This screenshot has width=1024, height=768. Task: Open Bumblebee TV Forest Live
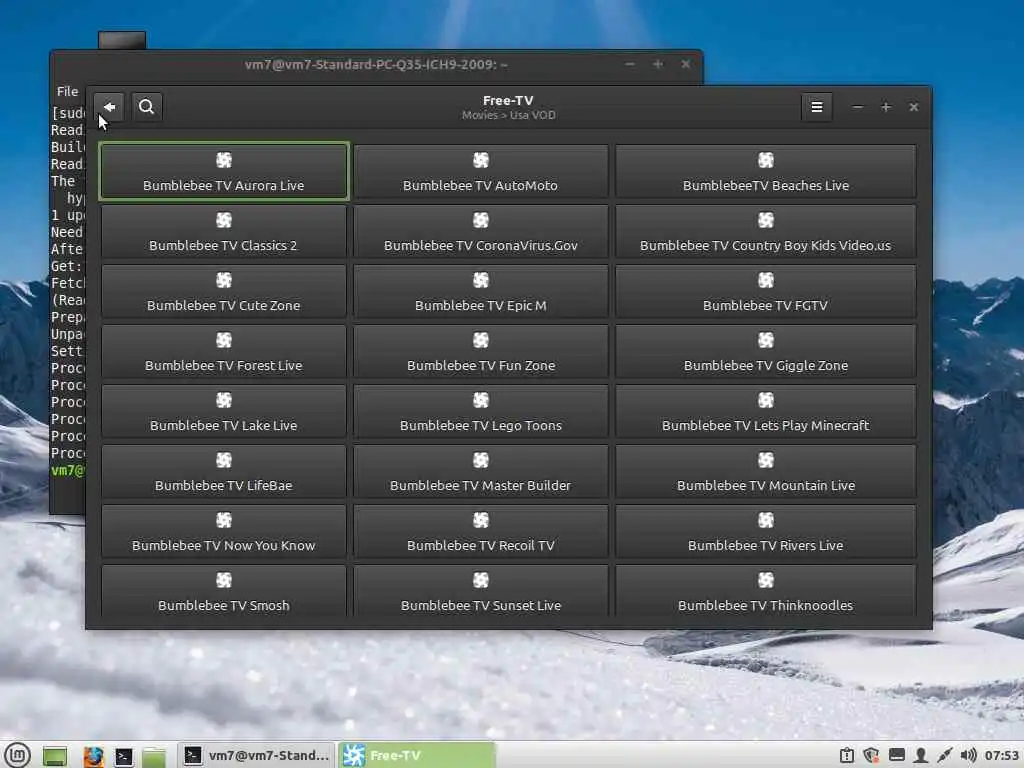click(x=224, y=351)
